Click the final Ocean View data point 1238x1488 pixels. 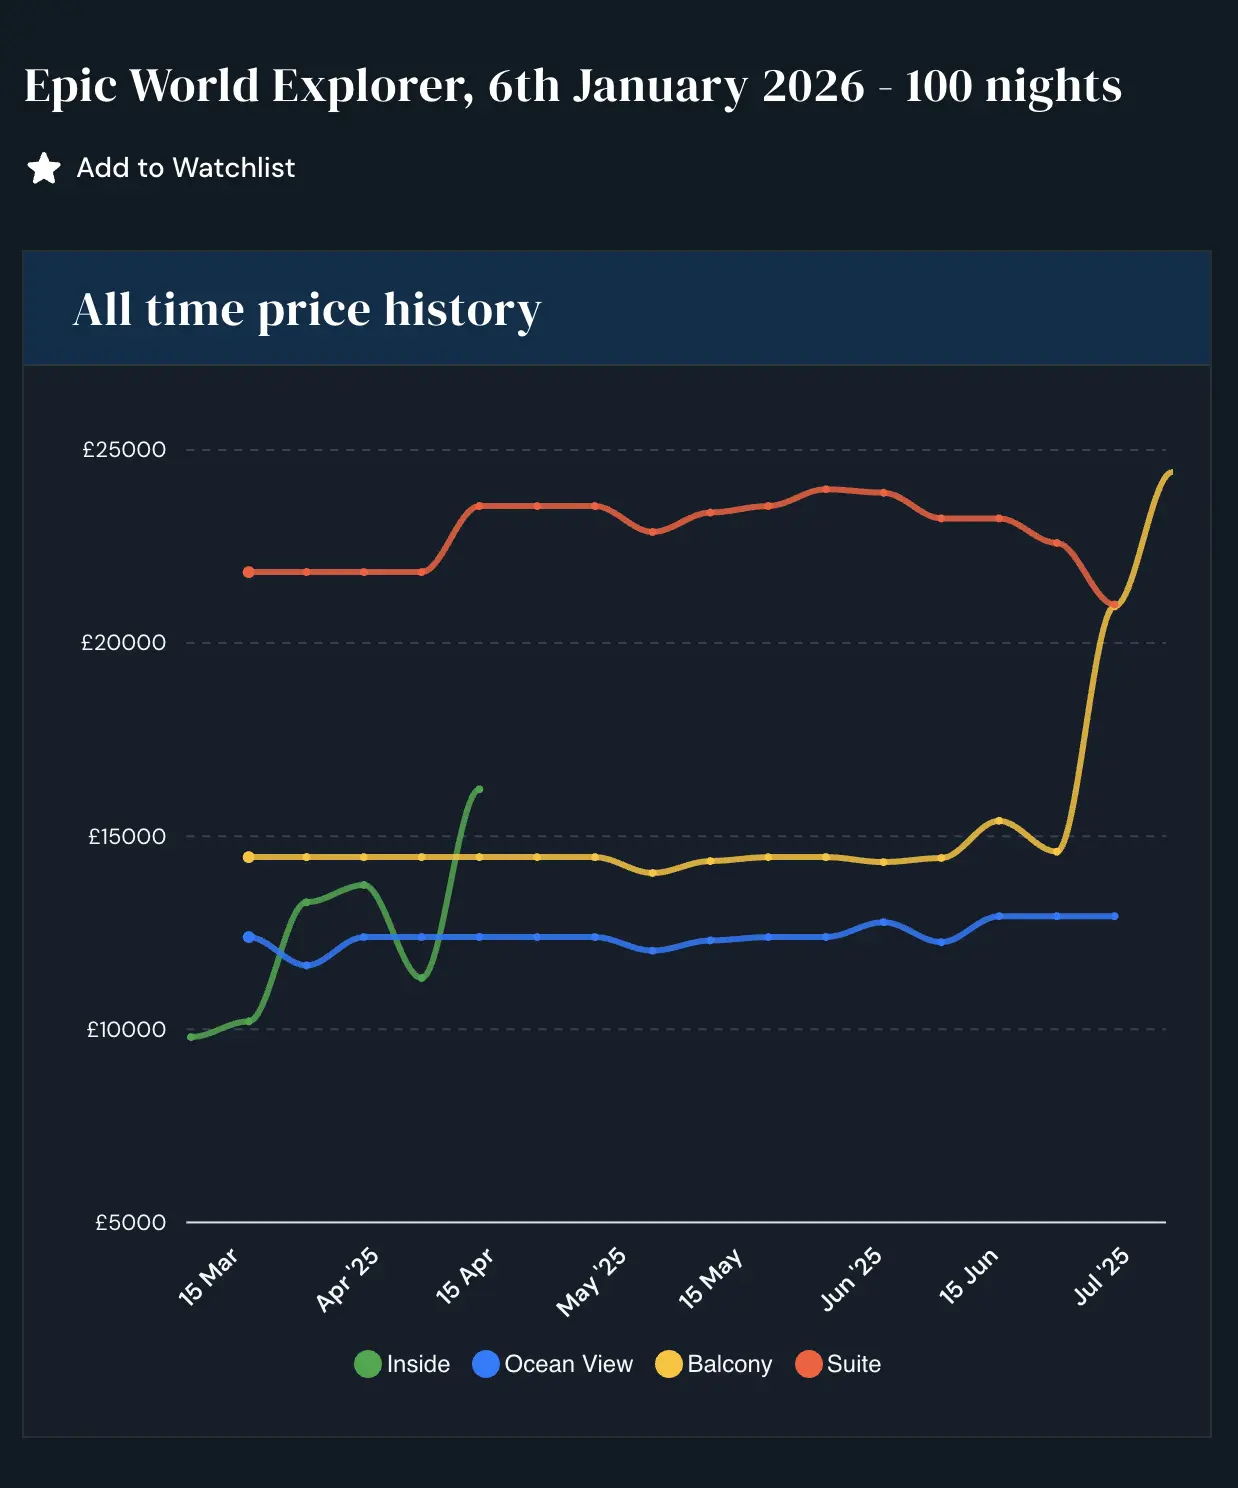click(x=1114, y=916)
